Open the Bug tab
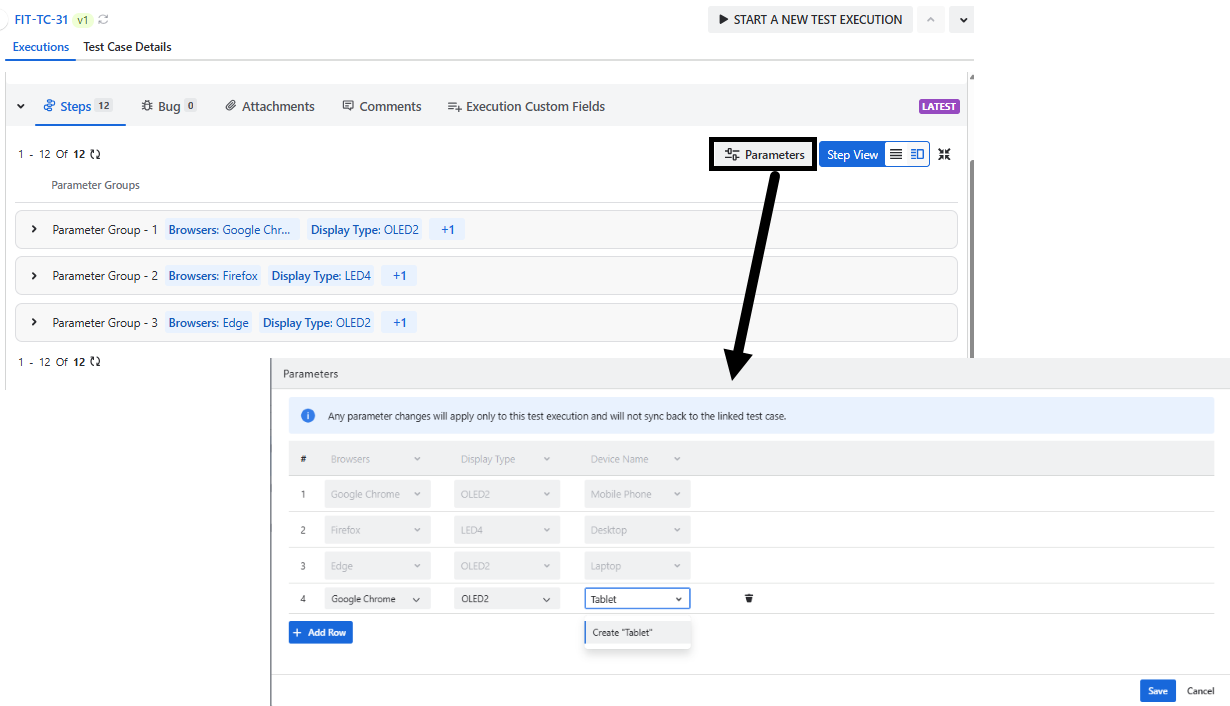 point(167,106)
